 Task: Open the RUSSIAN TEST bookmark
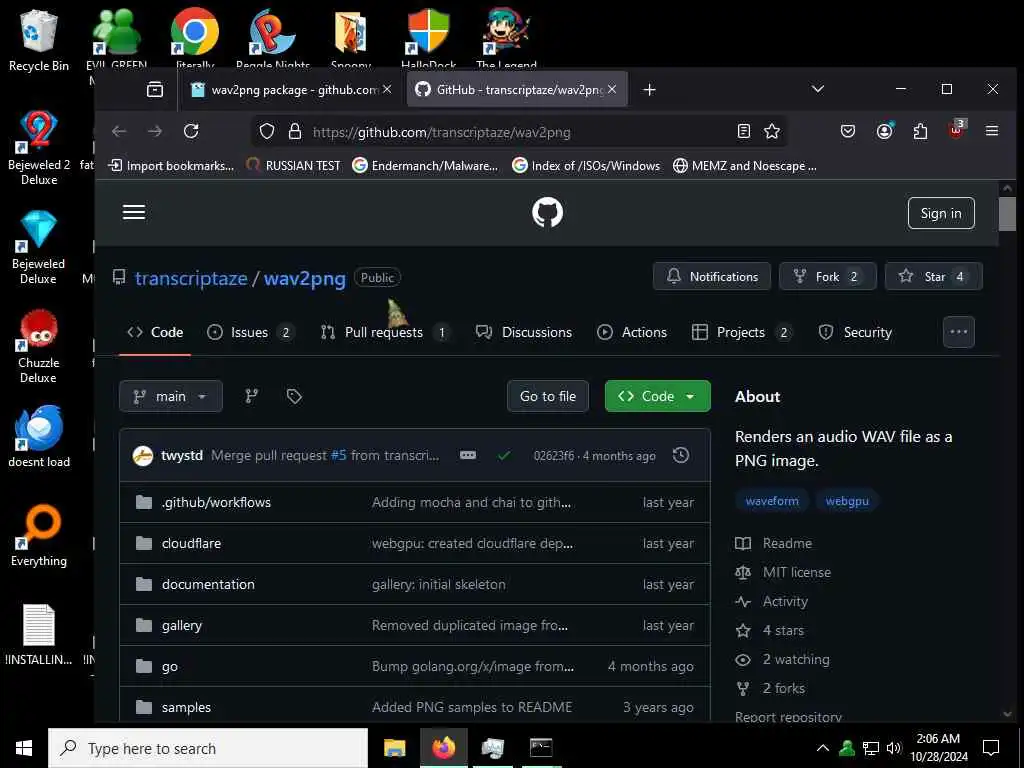pyautogui.click(x=293, y=166)
